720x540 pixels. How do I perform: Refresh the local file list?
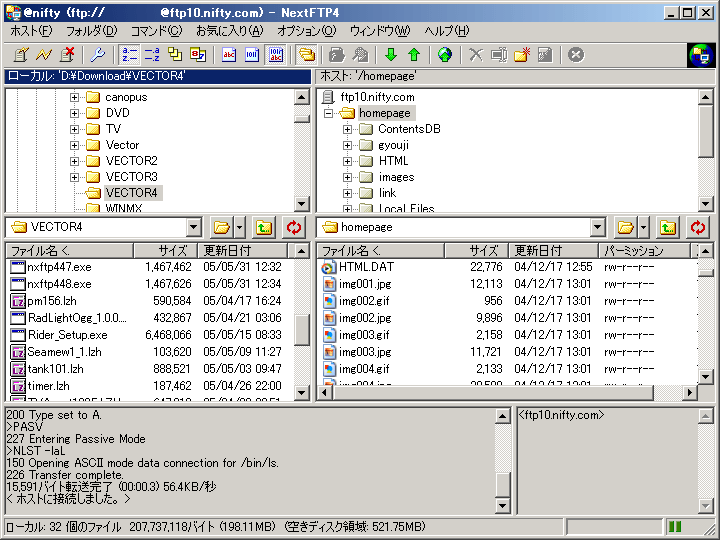pos(294,227)
